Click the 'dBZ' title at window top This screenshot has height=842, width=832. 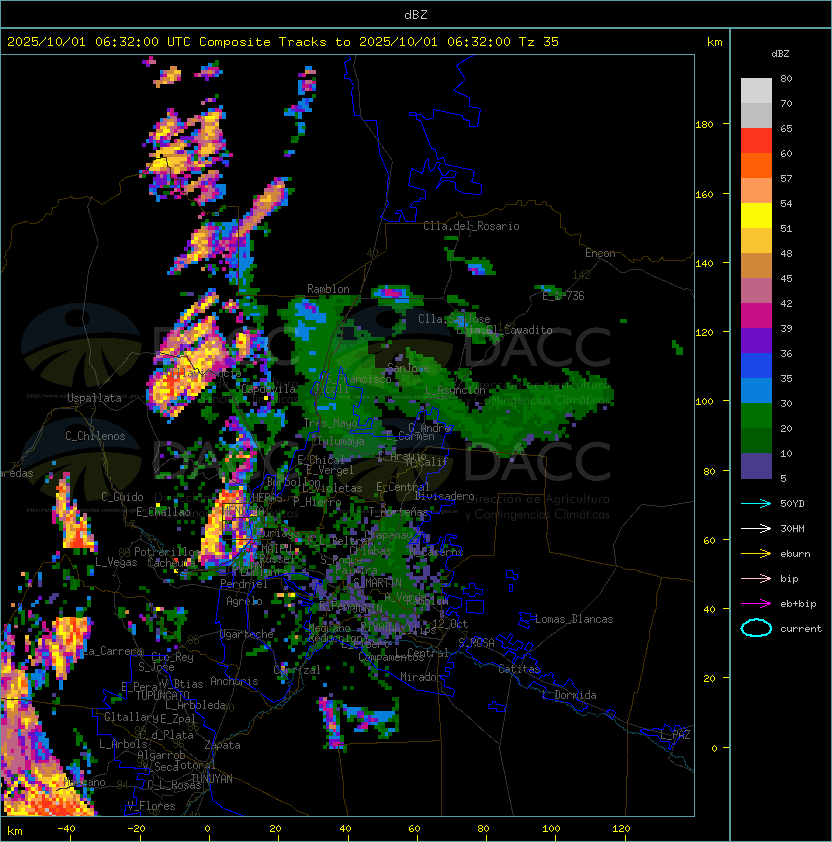416,15
